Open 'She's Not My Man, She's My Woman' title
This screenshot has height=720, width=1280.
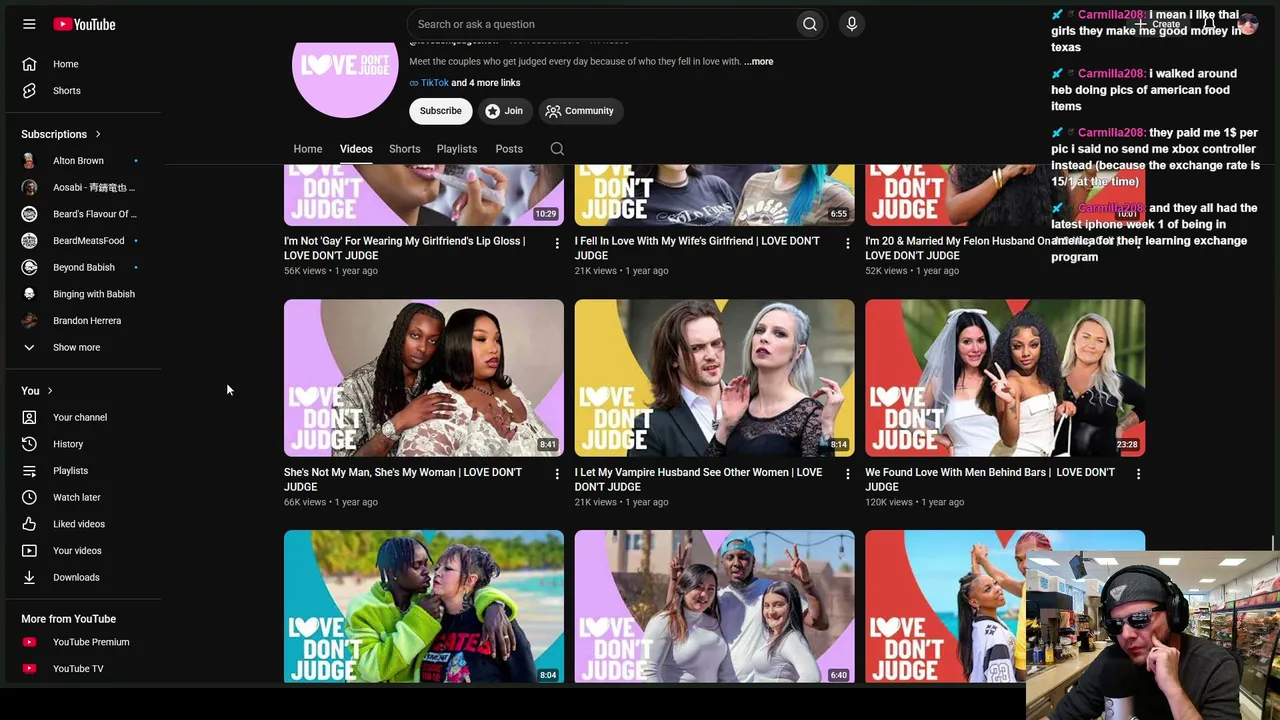(403, 480)
